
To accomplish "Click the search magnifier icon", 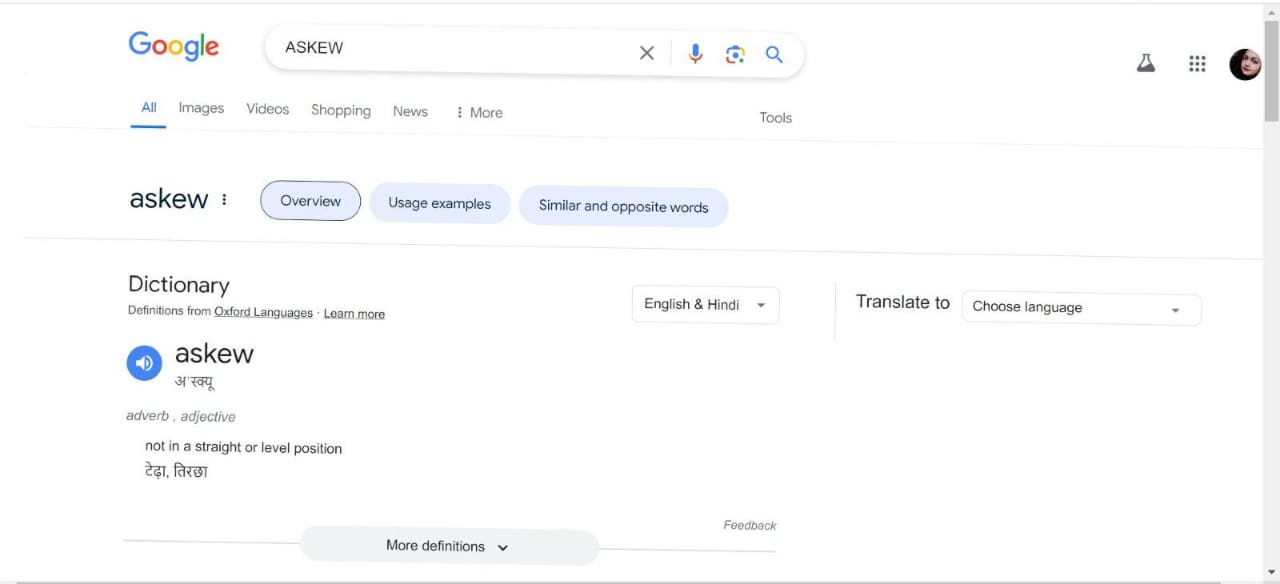I will click(773, 54).
